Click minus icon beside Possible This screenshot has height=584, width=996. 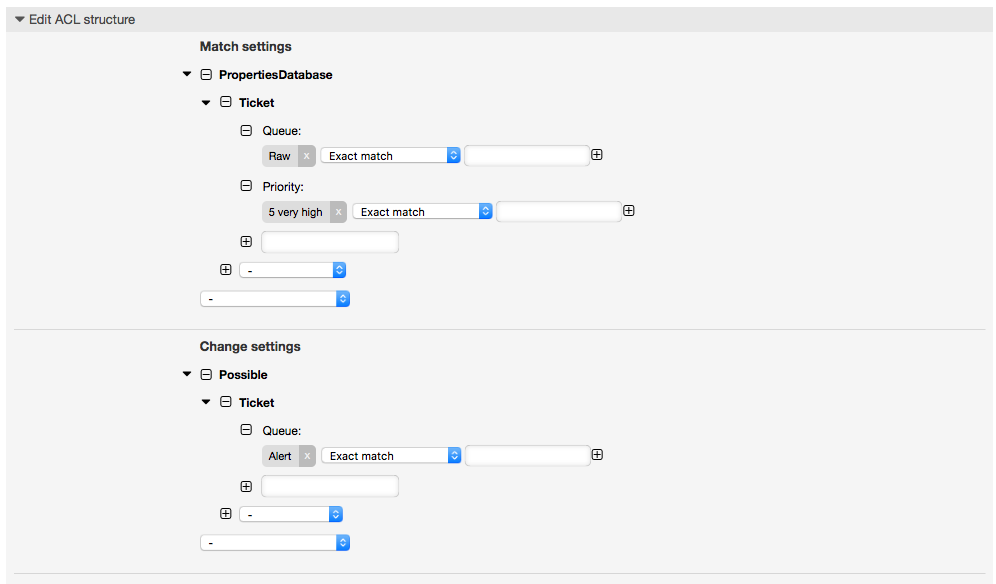[x=206, y=375]
